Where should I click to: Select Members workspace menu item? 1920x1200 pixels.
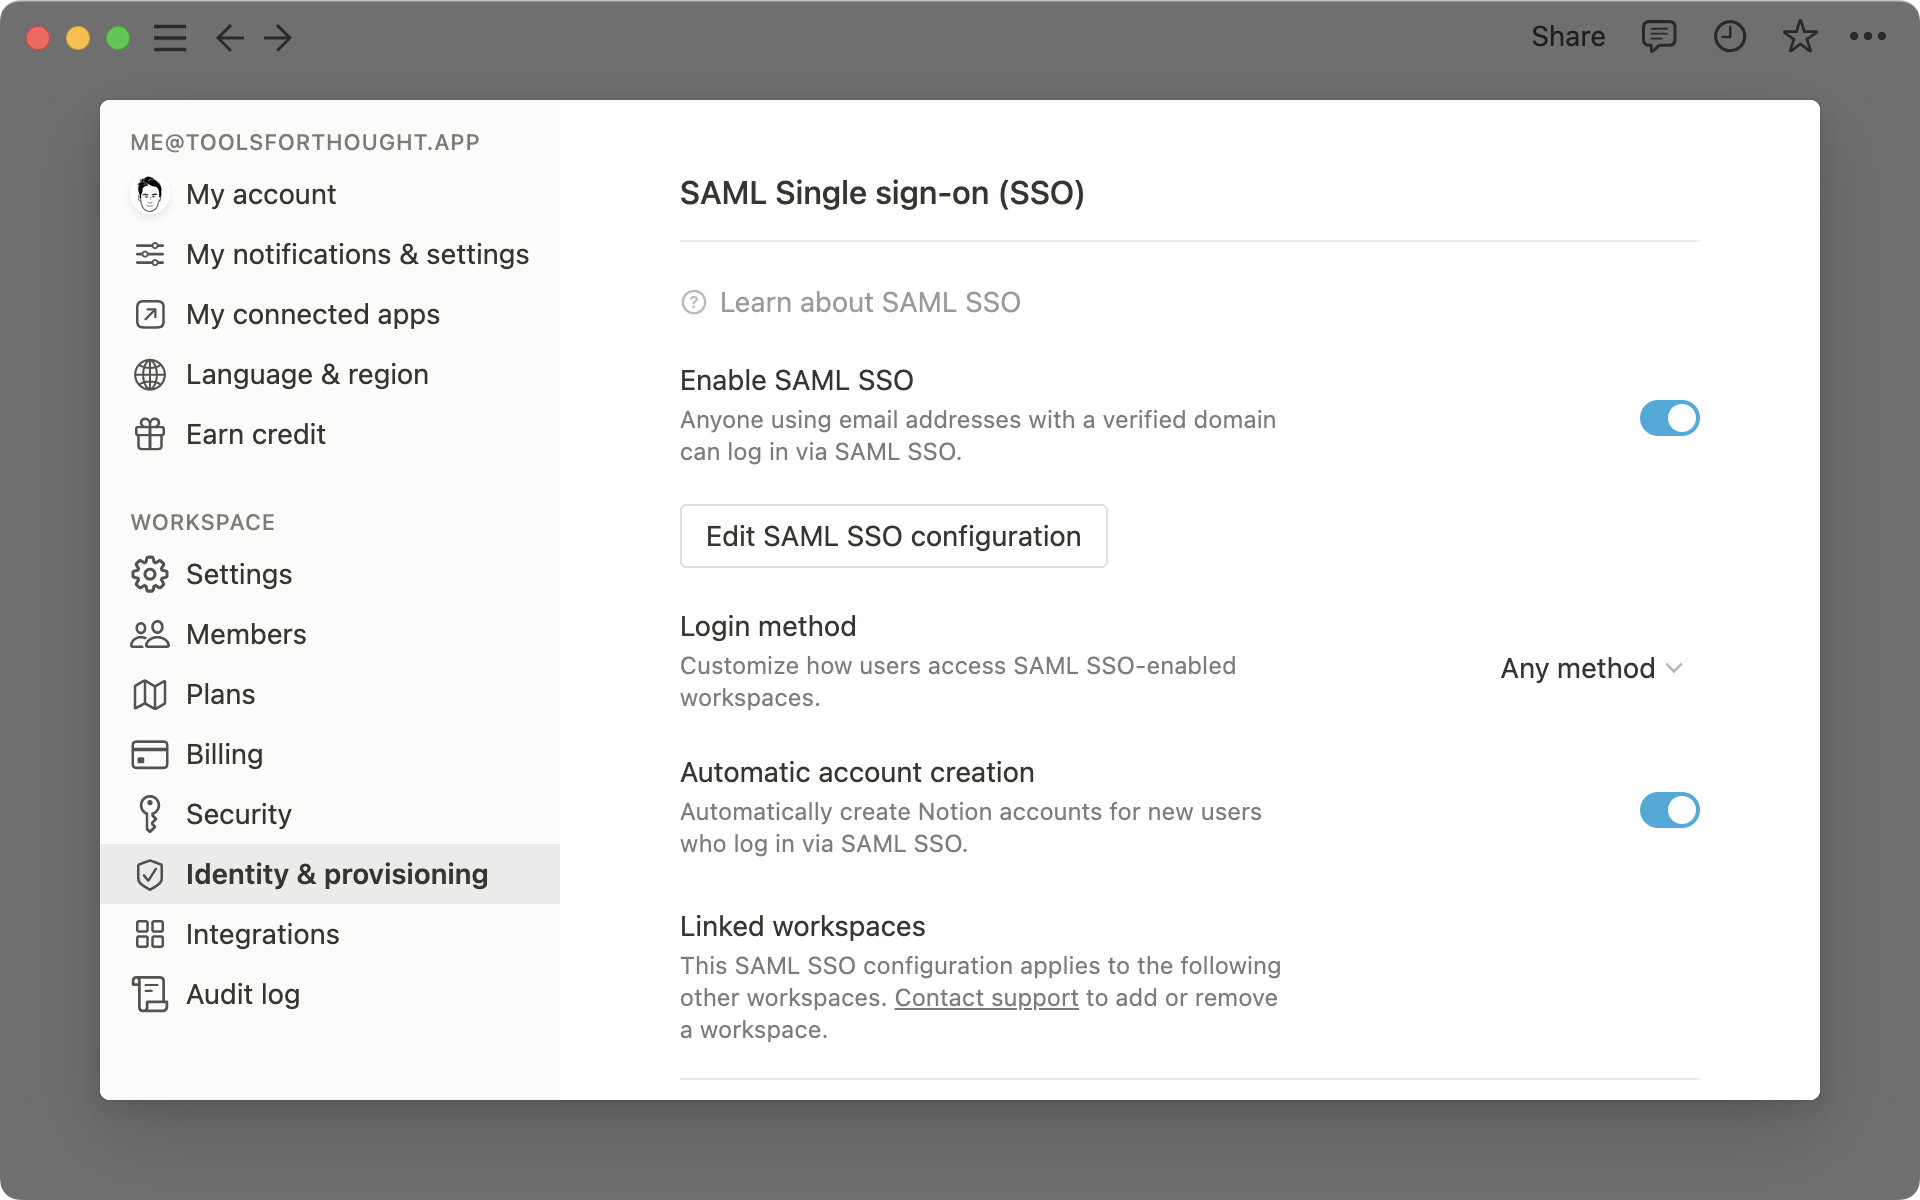coord(246,633)
